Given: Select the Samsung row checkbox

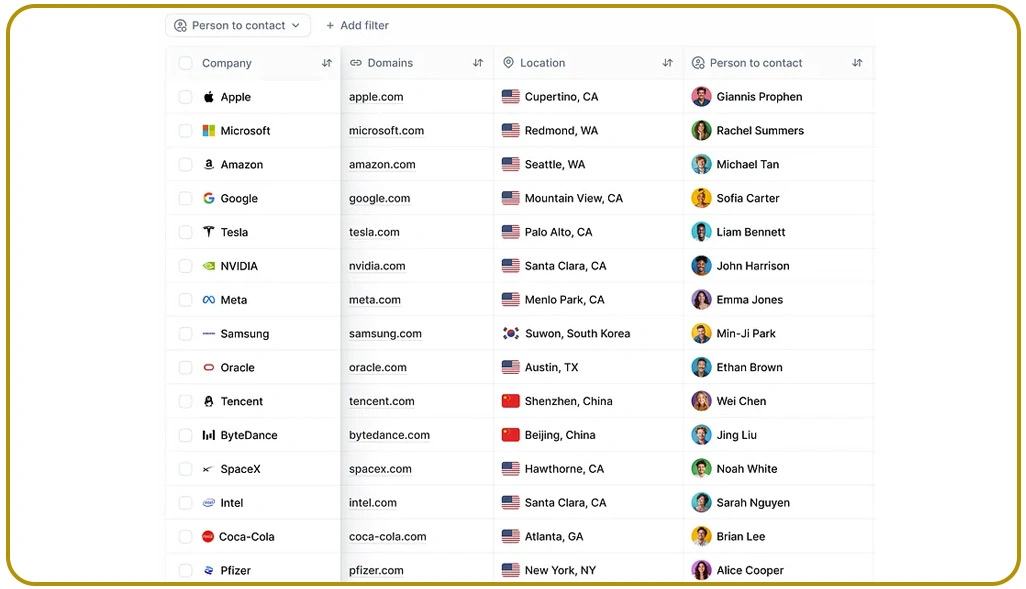Looking at the screenshot, I should pos(185,334).
